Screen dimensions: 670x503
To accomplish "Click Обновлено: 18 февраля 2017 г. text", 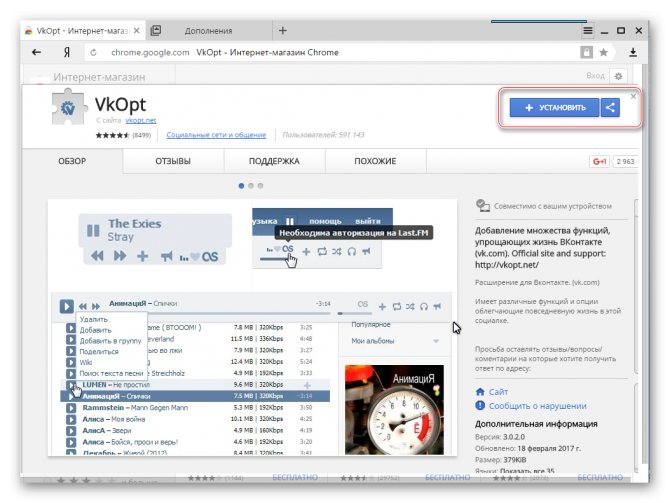I will click(528, 449).
